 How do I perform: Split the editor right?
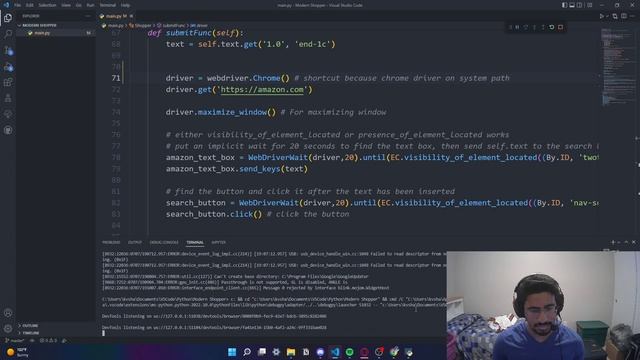(x=624, y=16)
